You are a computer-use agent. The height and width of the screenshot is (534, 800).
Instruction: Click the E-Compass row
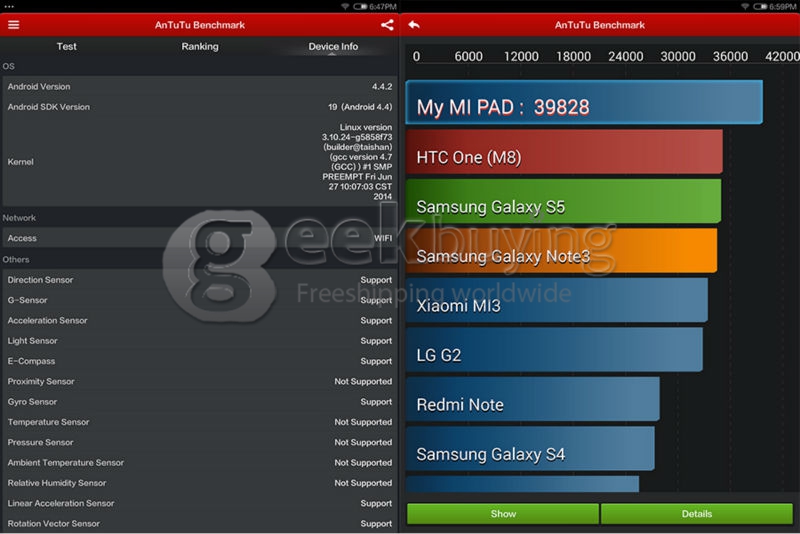click(199, 361)
